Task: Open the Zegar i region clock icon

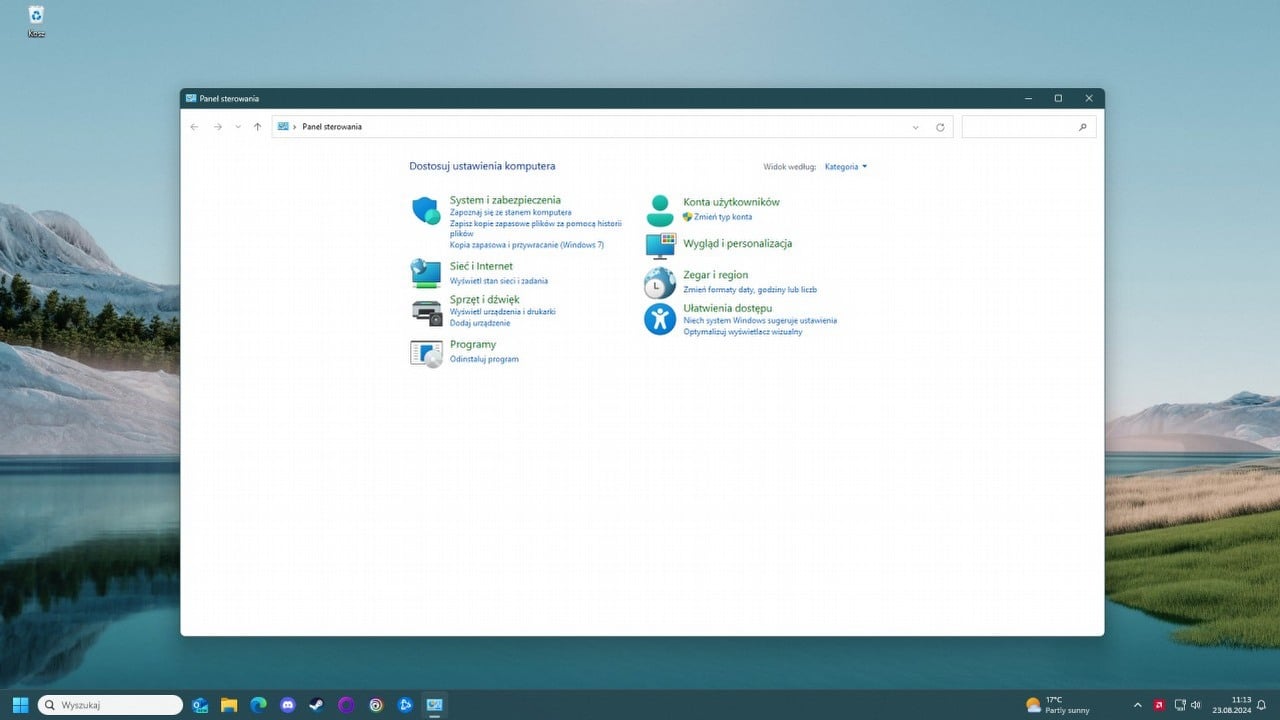Action: point(659,284)
